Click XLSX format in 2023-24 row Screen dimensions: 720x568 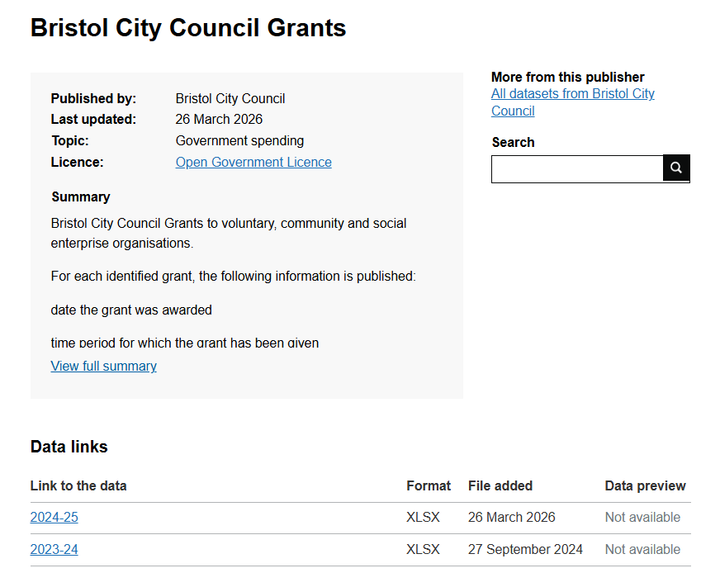[423, 549]
